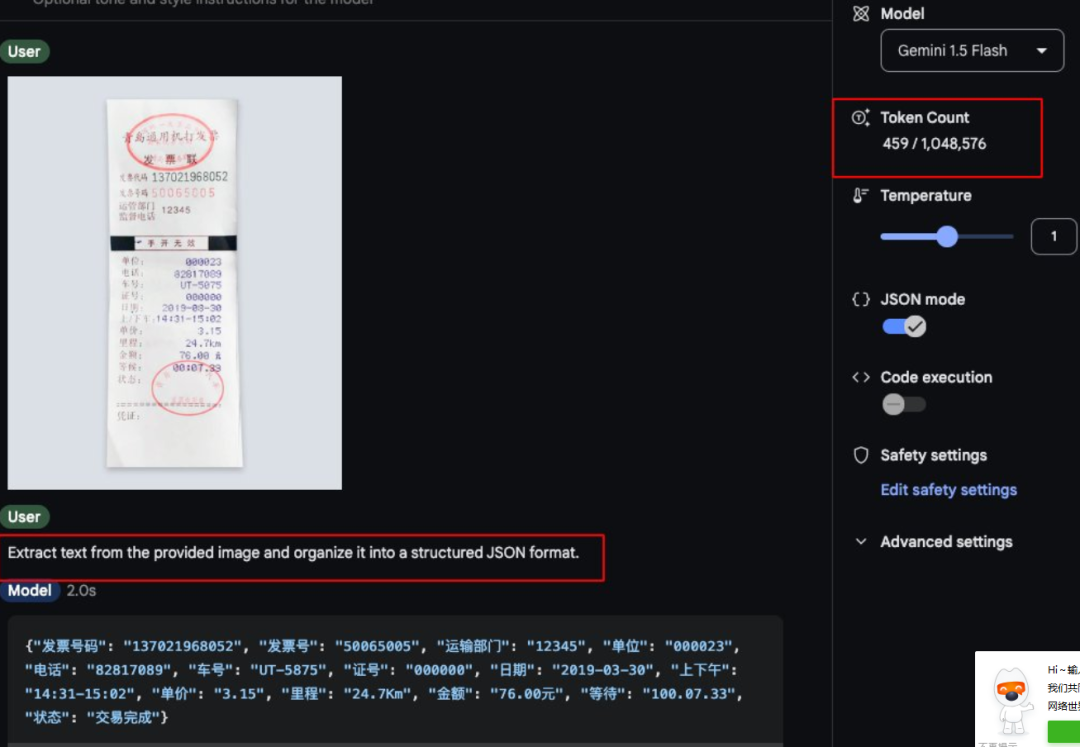Screen dimensions: 1080x747
Task: Open the uploaded receipt image thumbnail
Action: 174,283
